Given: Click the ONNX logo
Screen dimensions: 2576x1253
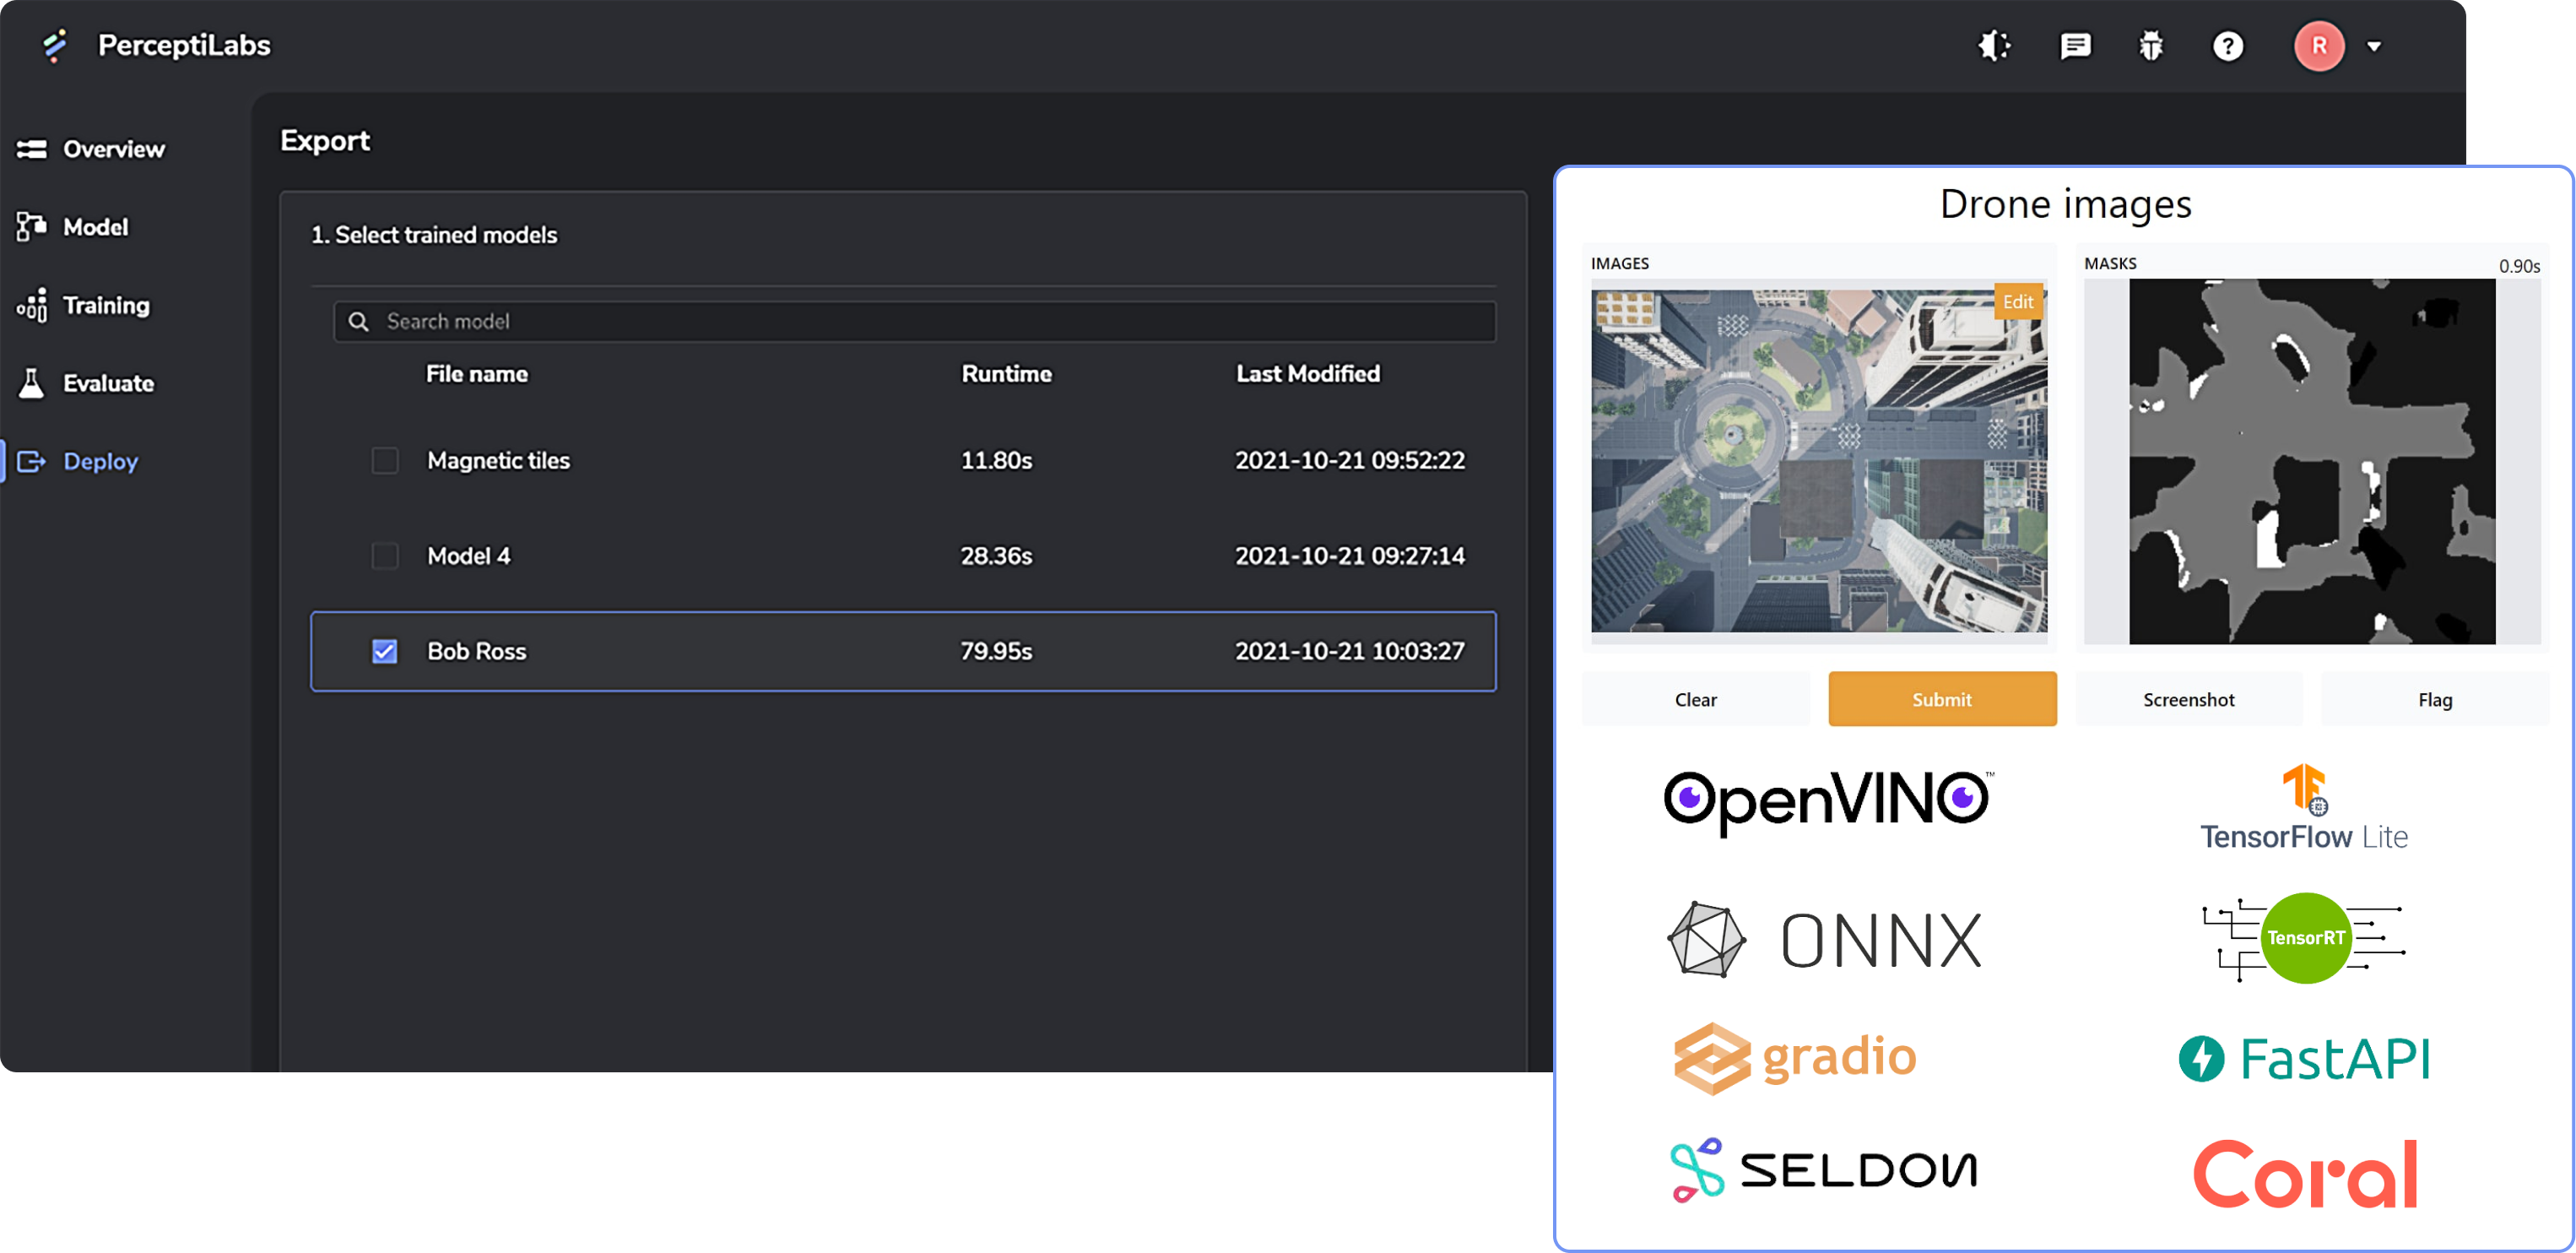Looking at the screenshot, I should tap(1824, 940).
